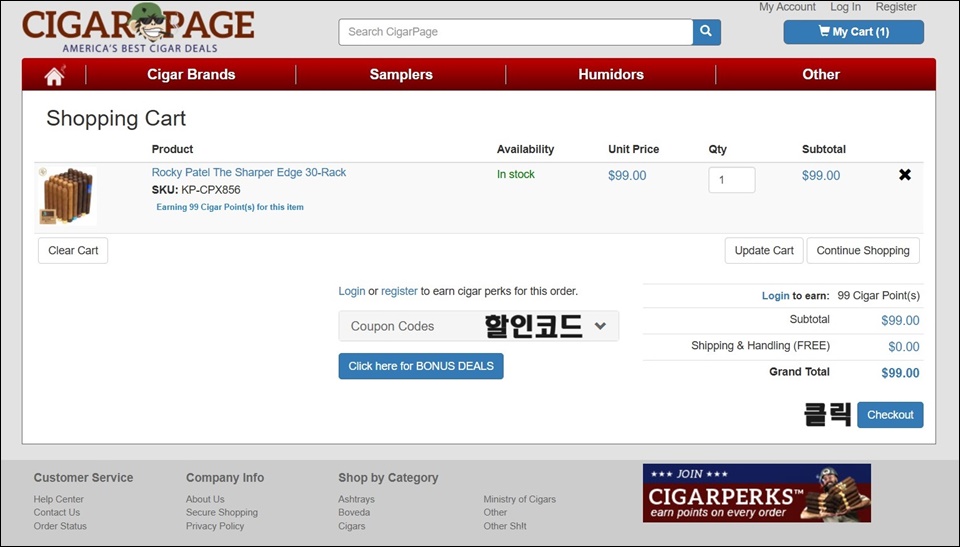Open Other menu in navigation bar

[x=821, y=75]
